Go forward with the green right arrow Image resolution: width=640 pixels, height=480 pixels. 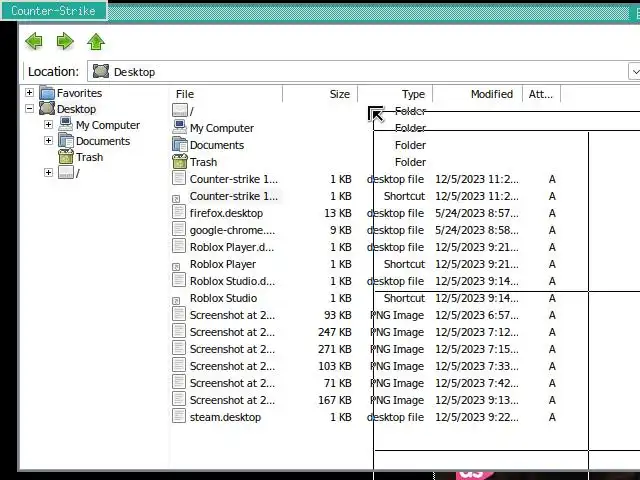coord(65,41)
